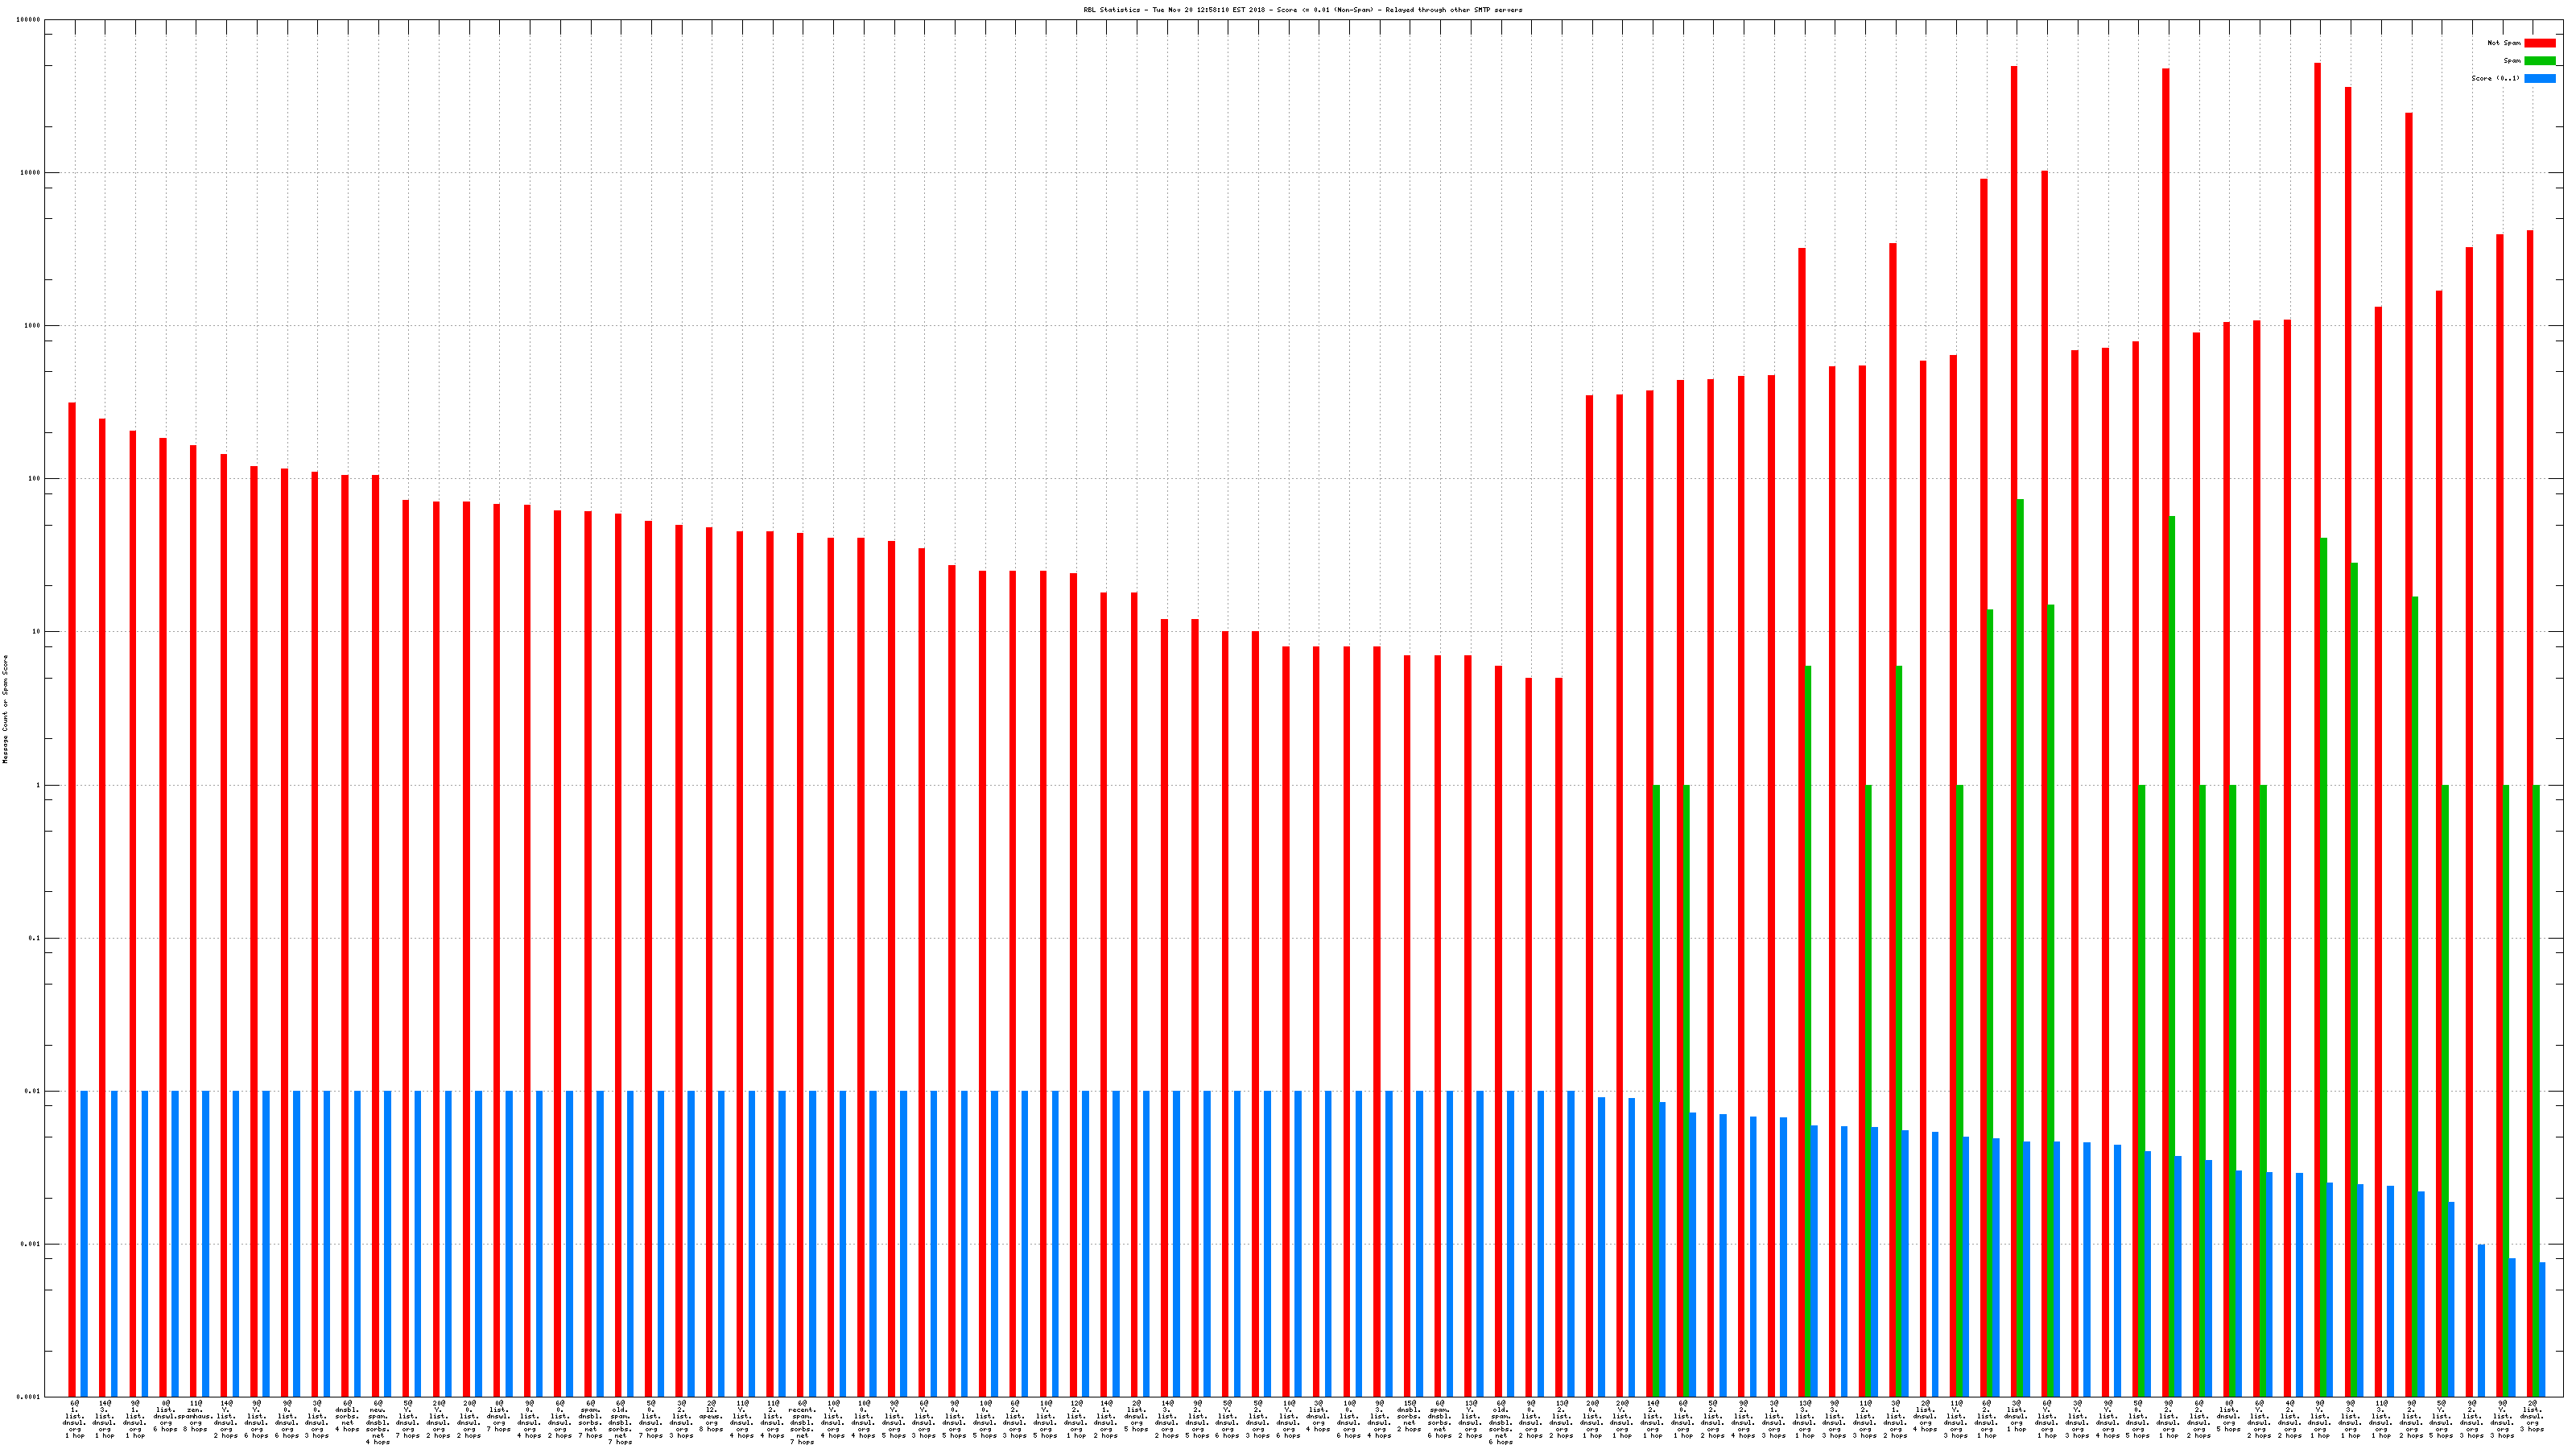Click the 1000 y-axis tick label

32,326
